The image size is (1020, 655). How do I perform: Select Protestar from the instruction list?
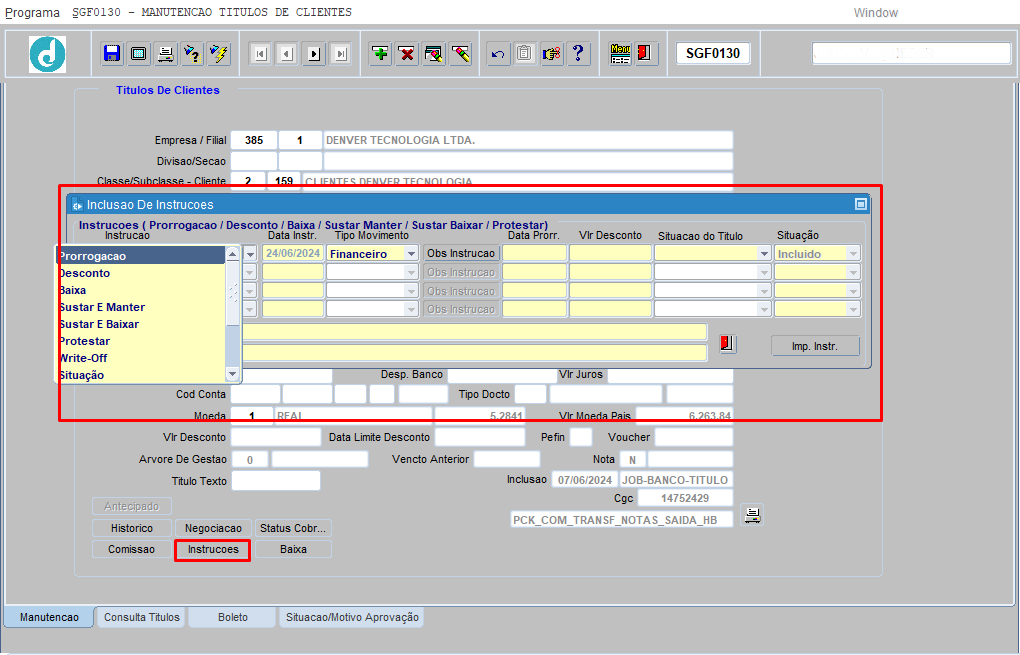(x=85, y=341)
